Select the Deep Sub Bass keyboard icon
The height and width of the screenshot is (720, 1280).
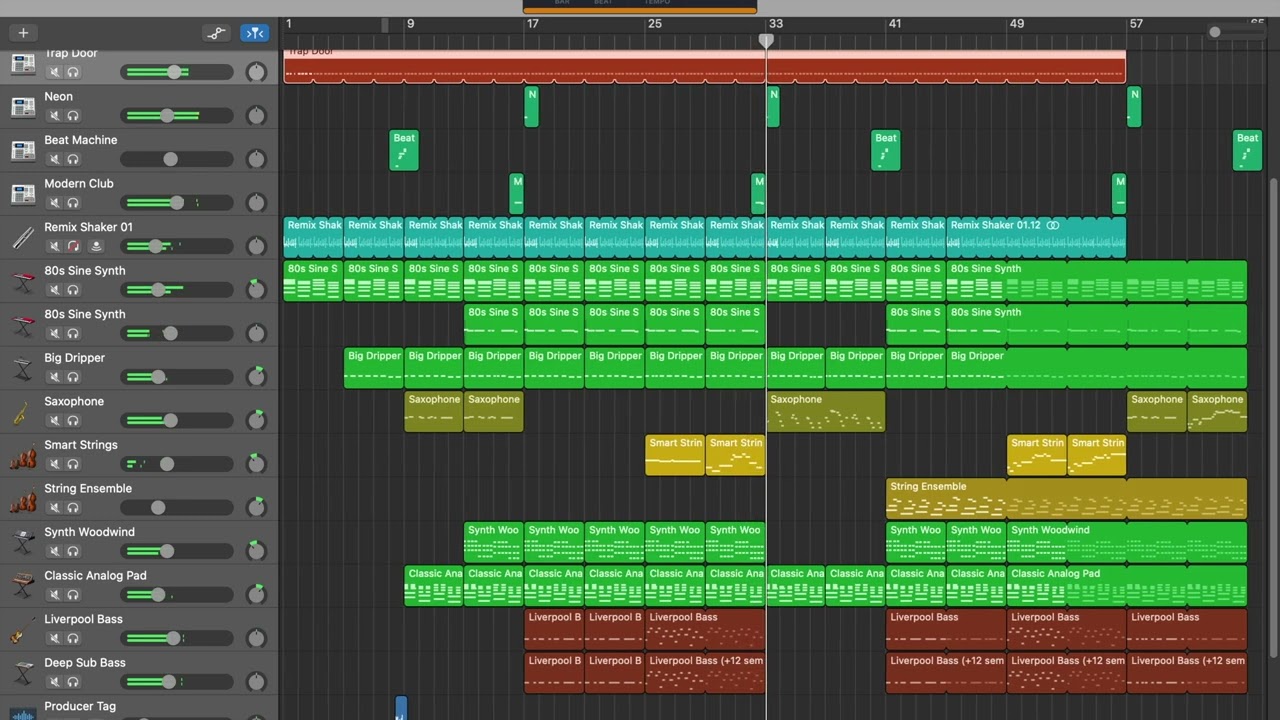[x=23, y=673]
